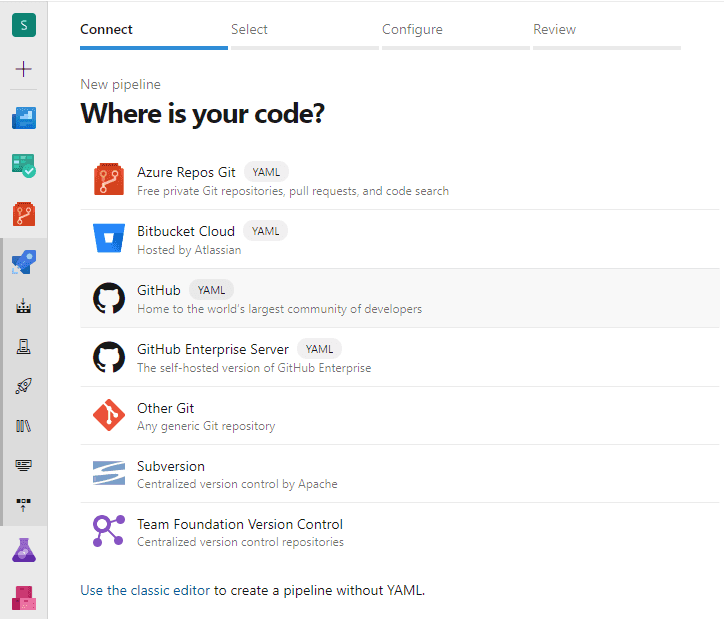Open the Library books icon in sidebar
Viewport: 724px width, 619px height.
tap(24, 426)
